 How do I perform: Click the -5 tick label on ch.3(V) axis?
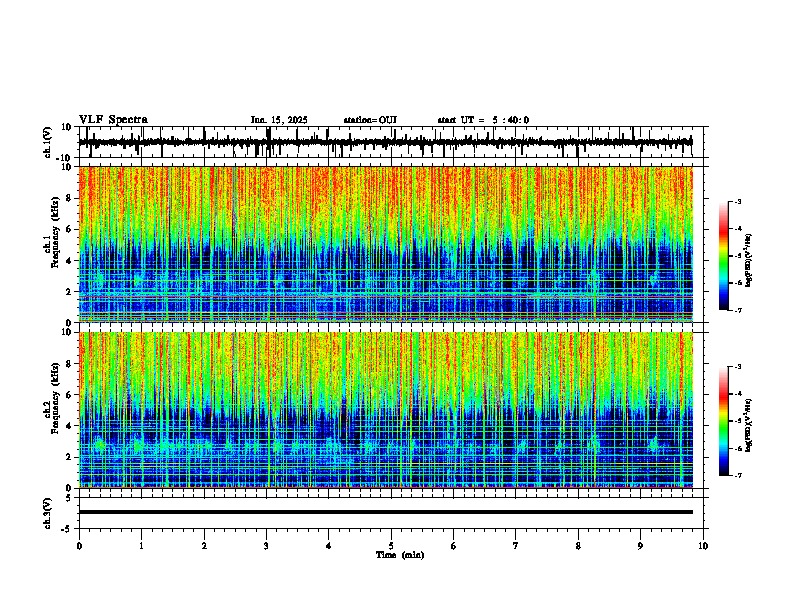pyautogui.click(x=66, y=529)
